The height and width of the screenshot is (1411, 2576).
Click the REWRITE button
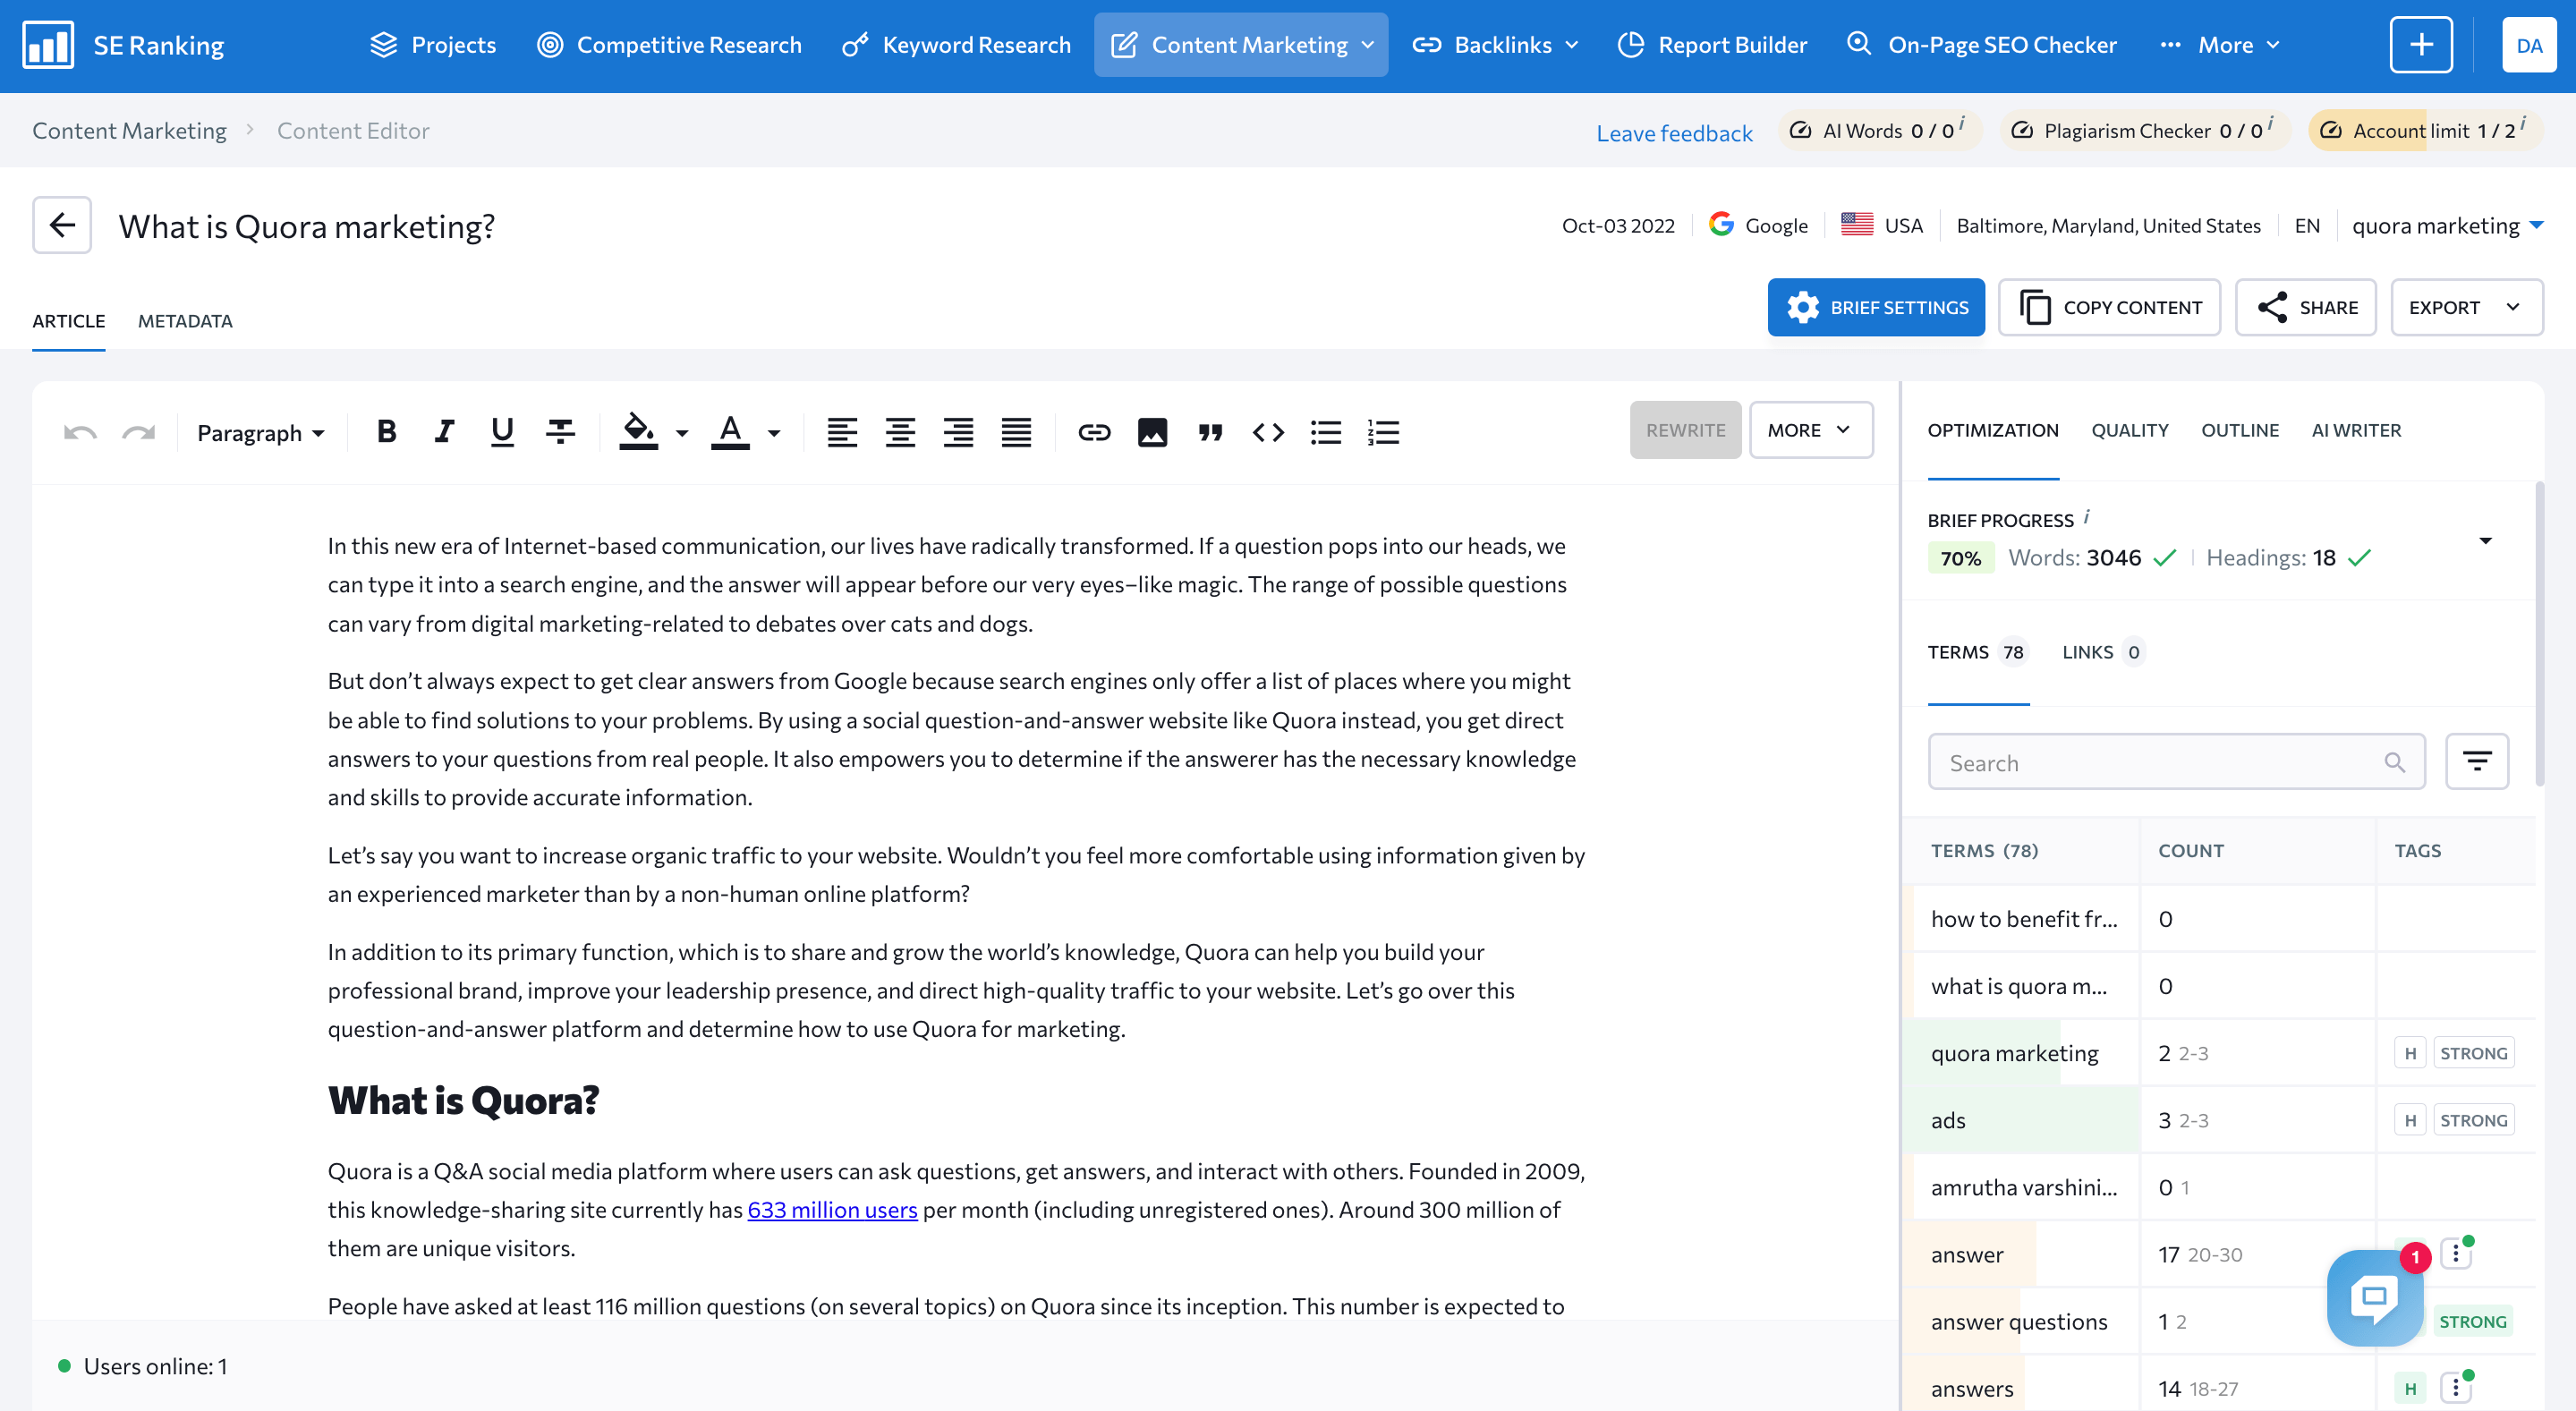(x=1685, y=430)
